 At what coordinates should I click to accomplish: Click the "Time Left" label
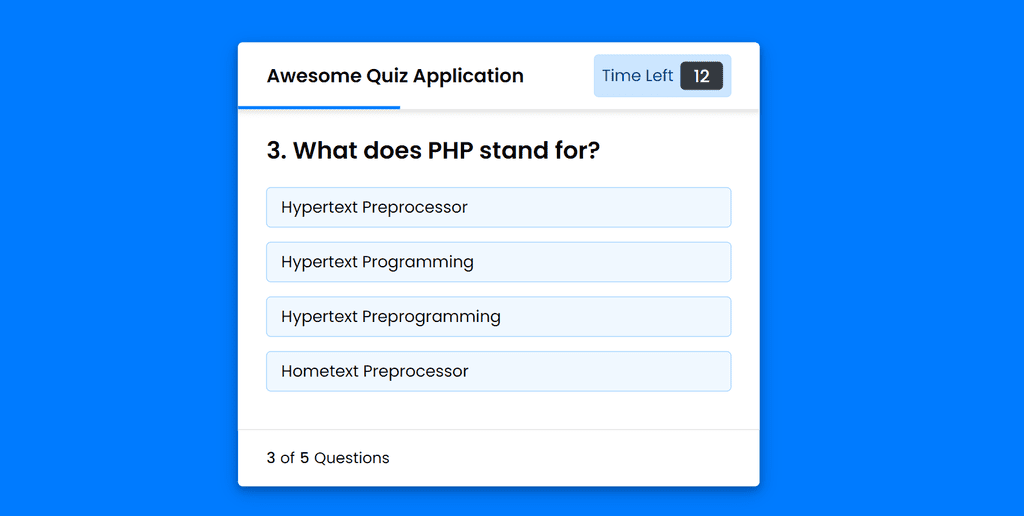click(x=637, y=76)
